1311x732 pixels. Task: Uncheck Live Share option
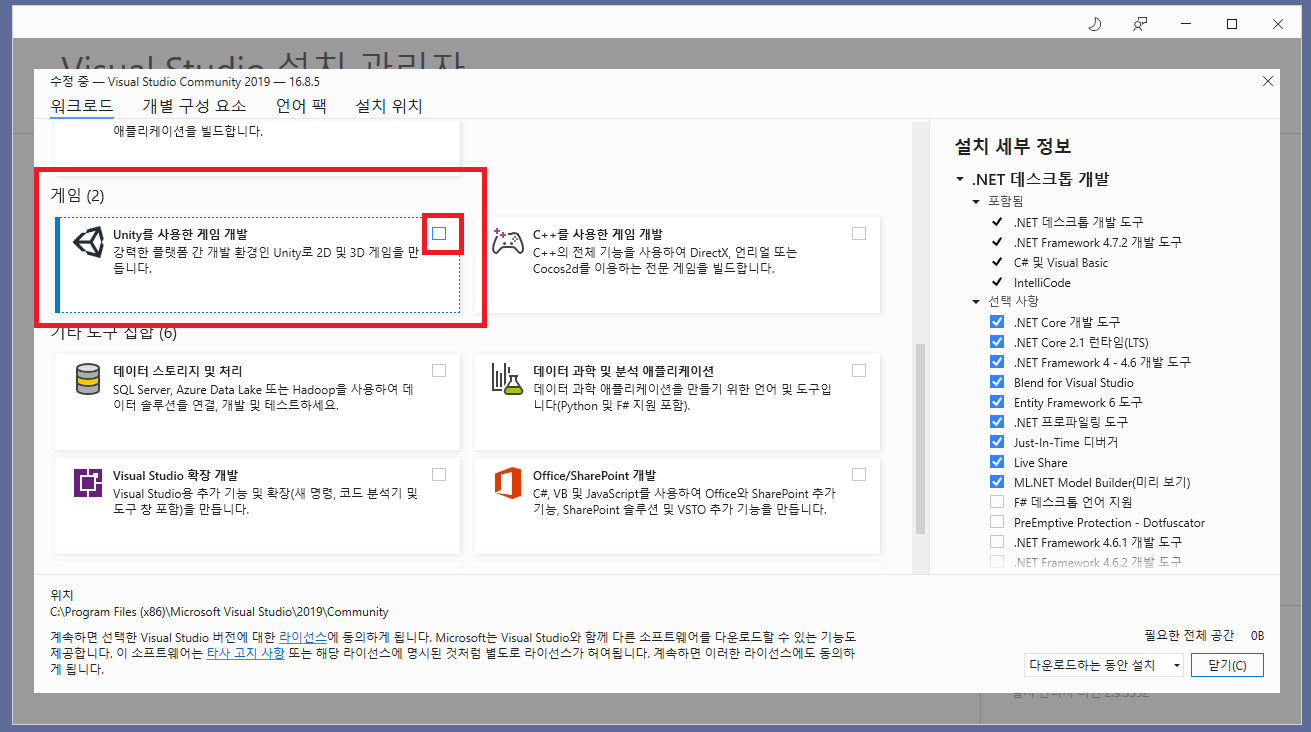(997, 462)
